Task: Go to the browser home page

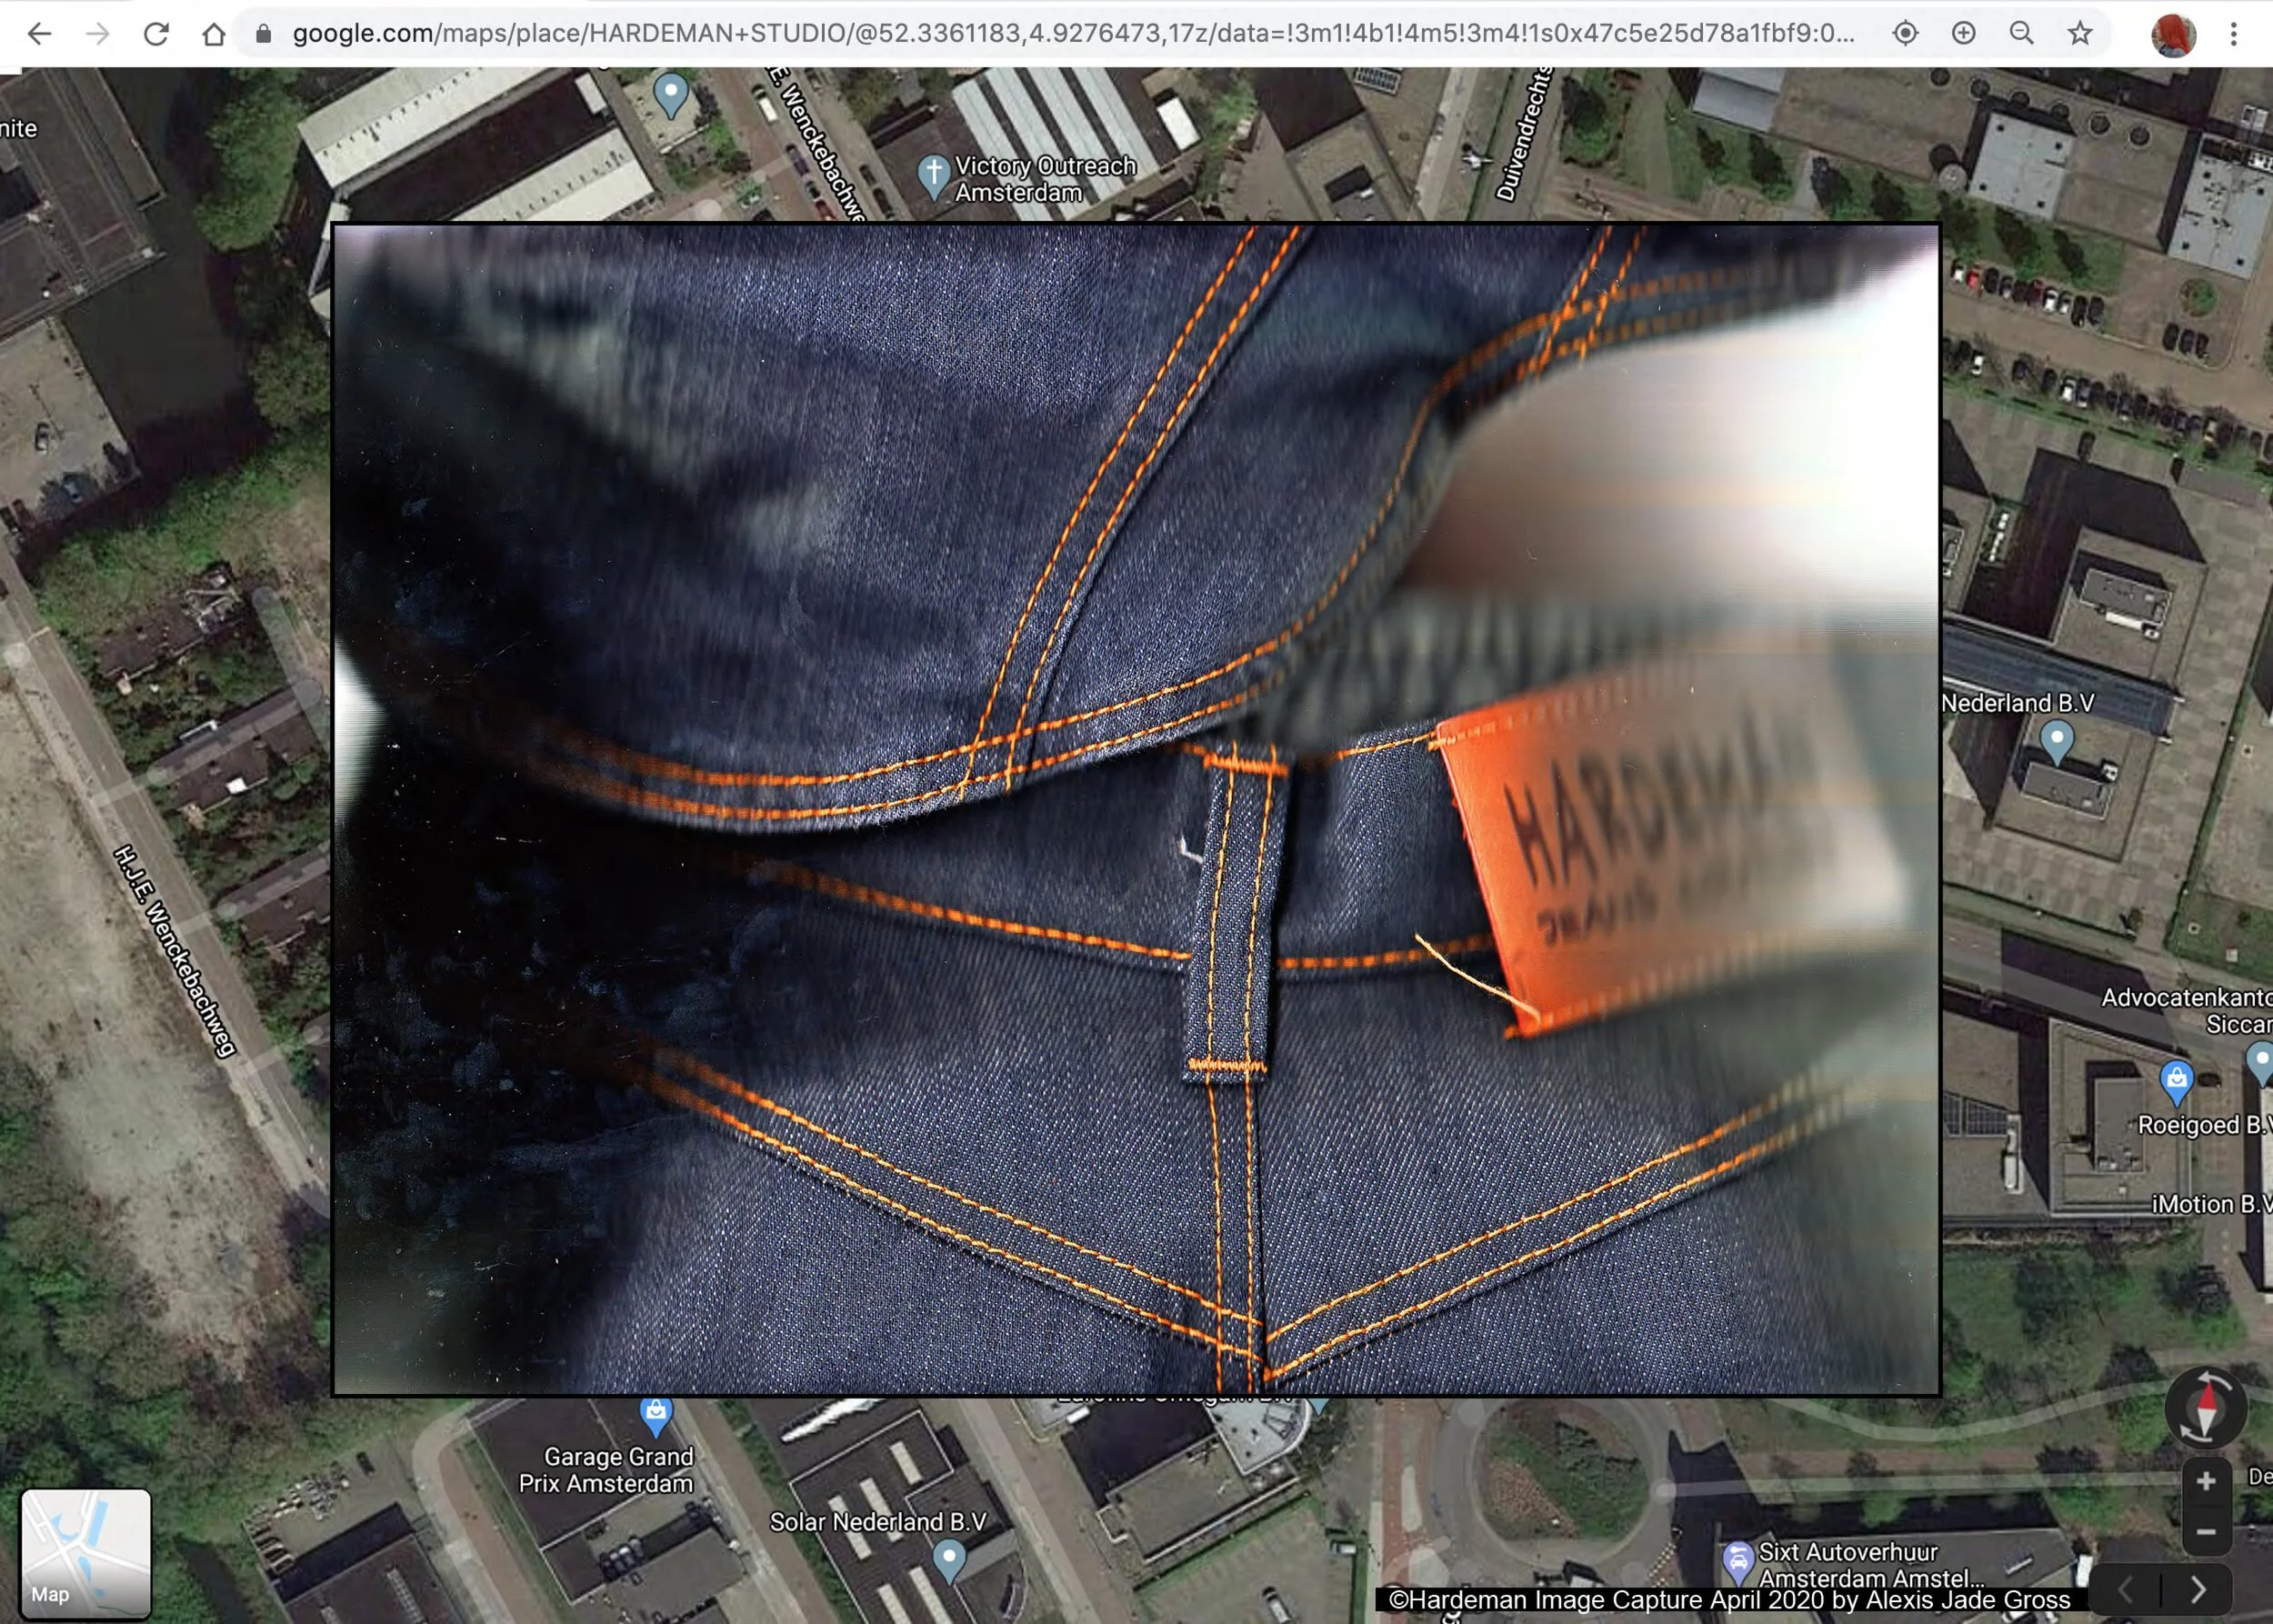Action: [x=213, y=34]
